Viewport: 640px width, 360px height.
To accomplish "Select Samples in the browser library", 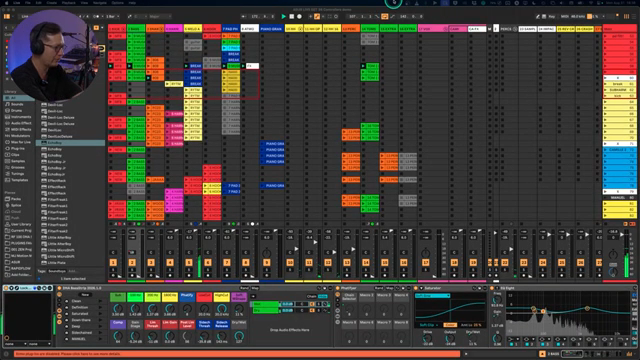I will pyautogui.click(x=18, y=161).
